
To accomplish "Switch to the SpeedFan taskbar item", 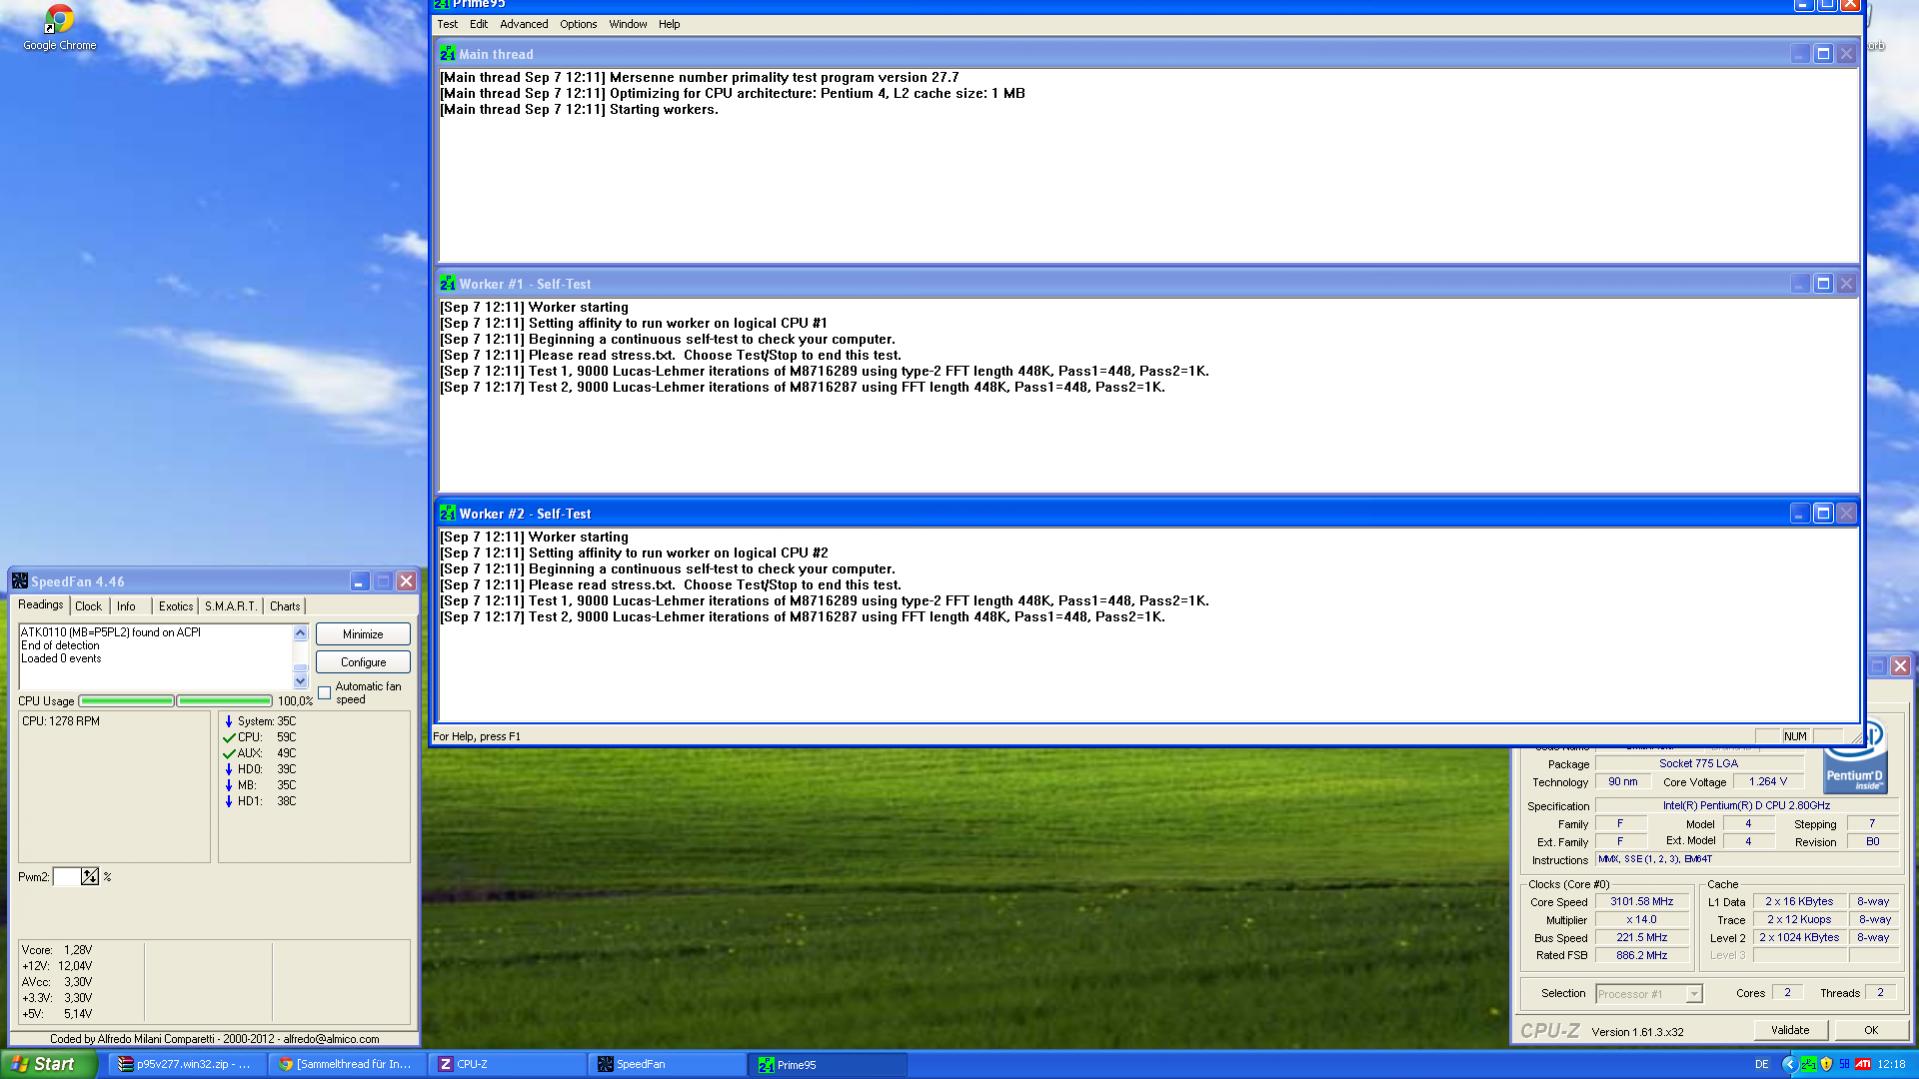I will coord(667,1064).
